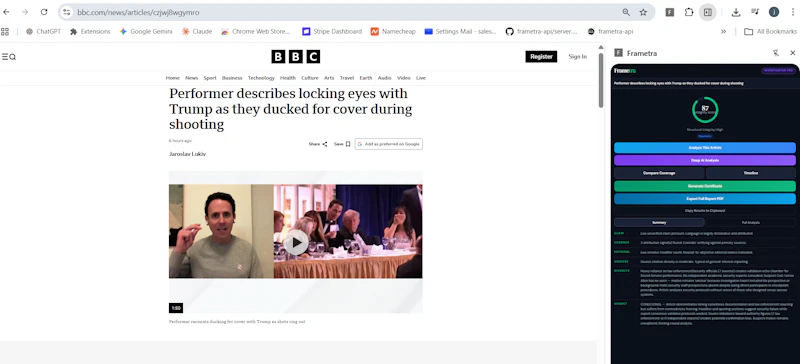Open the frametra-api/server GitHub bookmark
This screenshot has width=800, height=364.
(x=541, y=32)
